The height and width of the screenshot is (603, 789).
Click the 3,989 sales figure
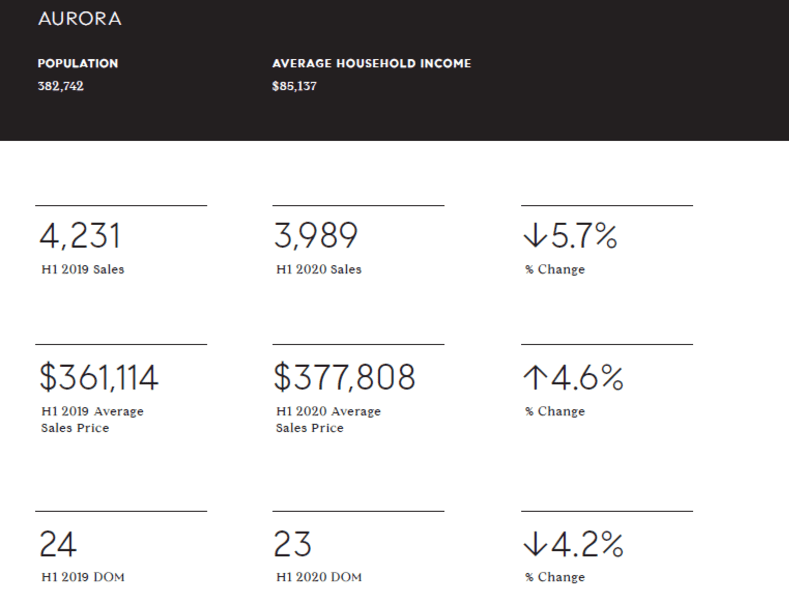315,236
